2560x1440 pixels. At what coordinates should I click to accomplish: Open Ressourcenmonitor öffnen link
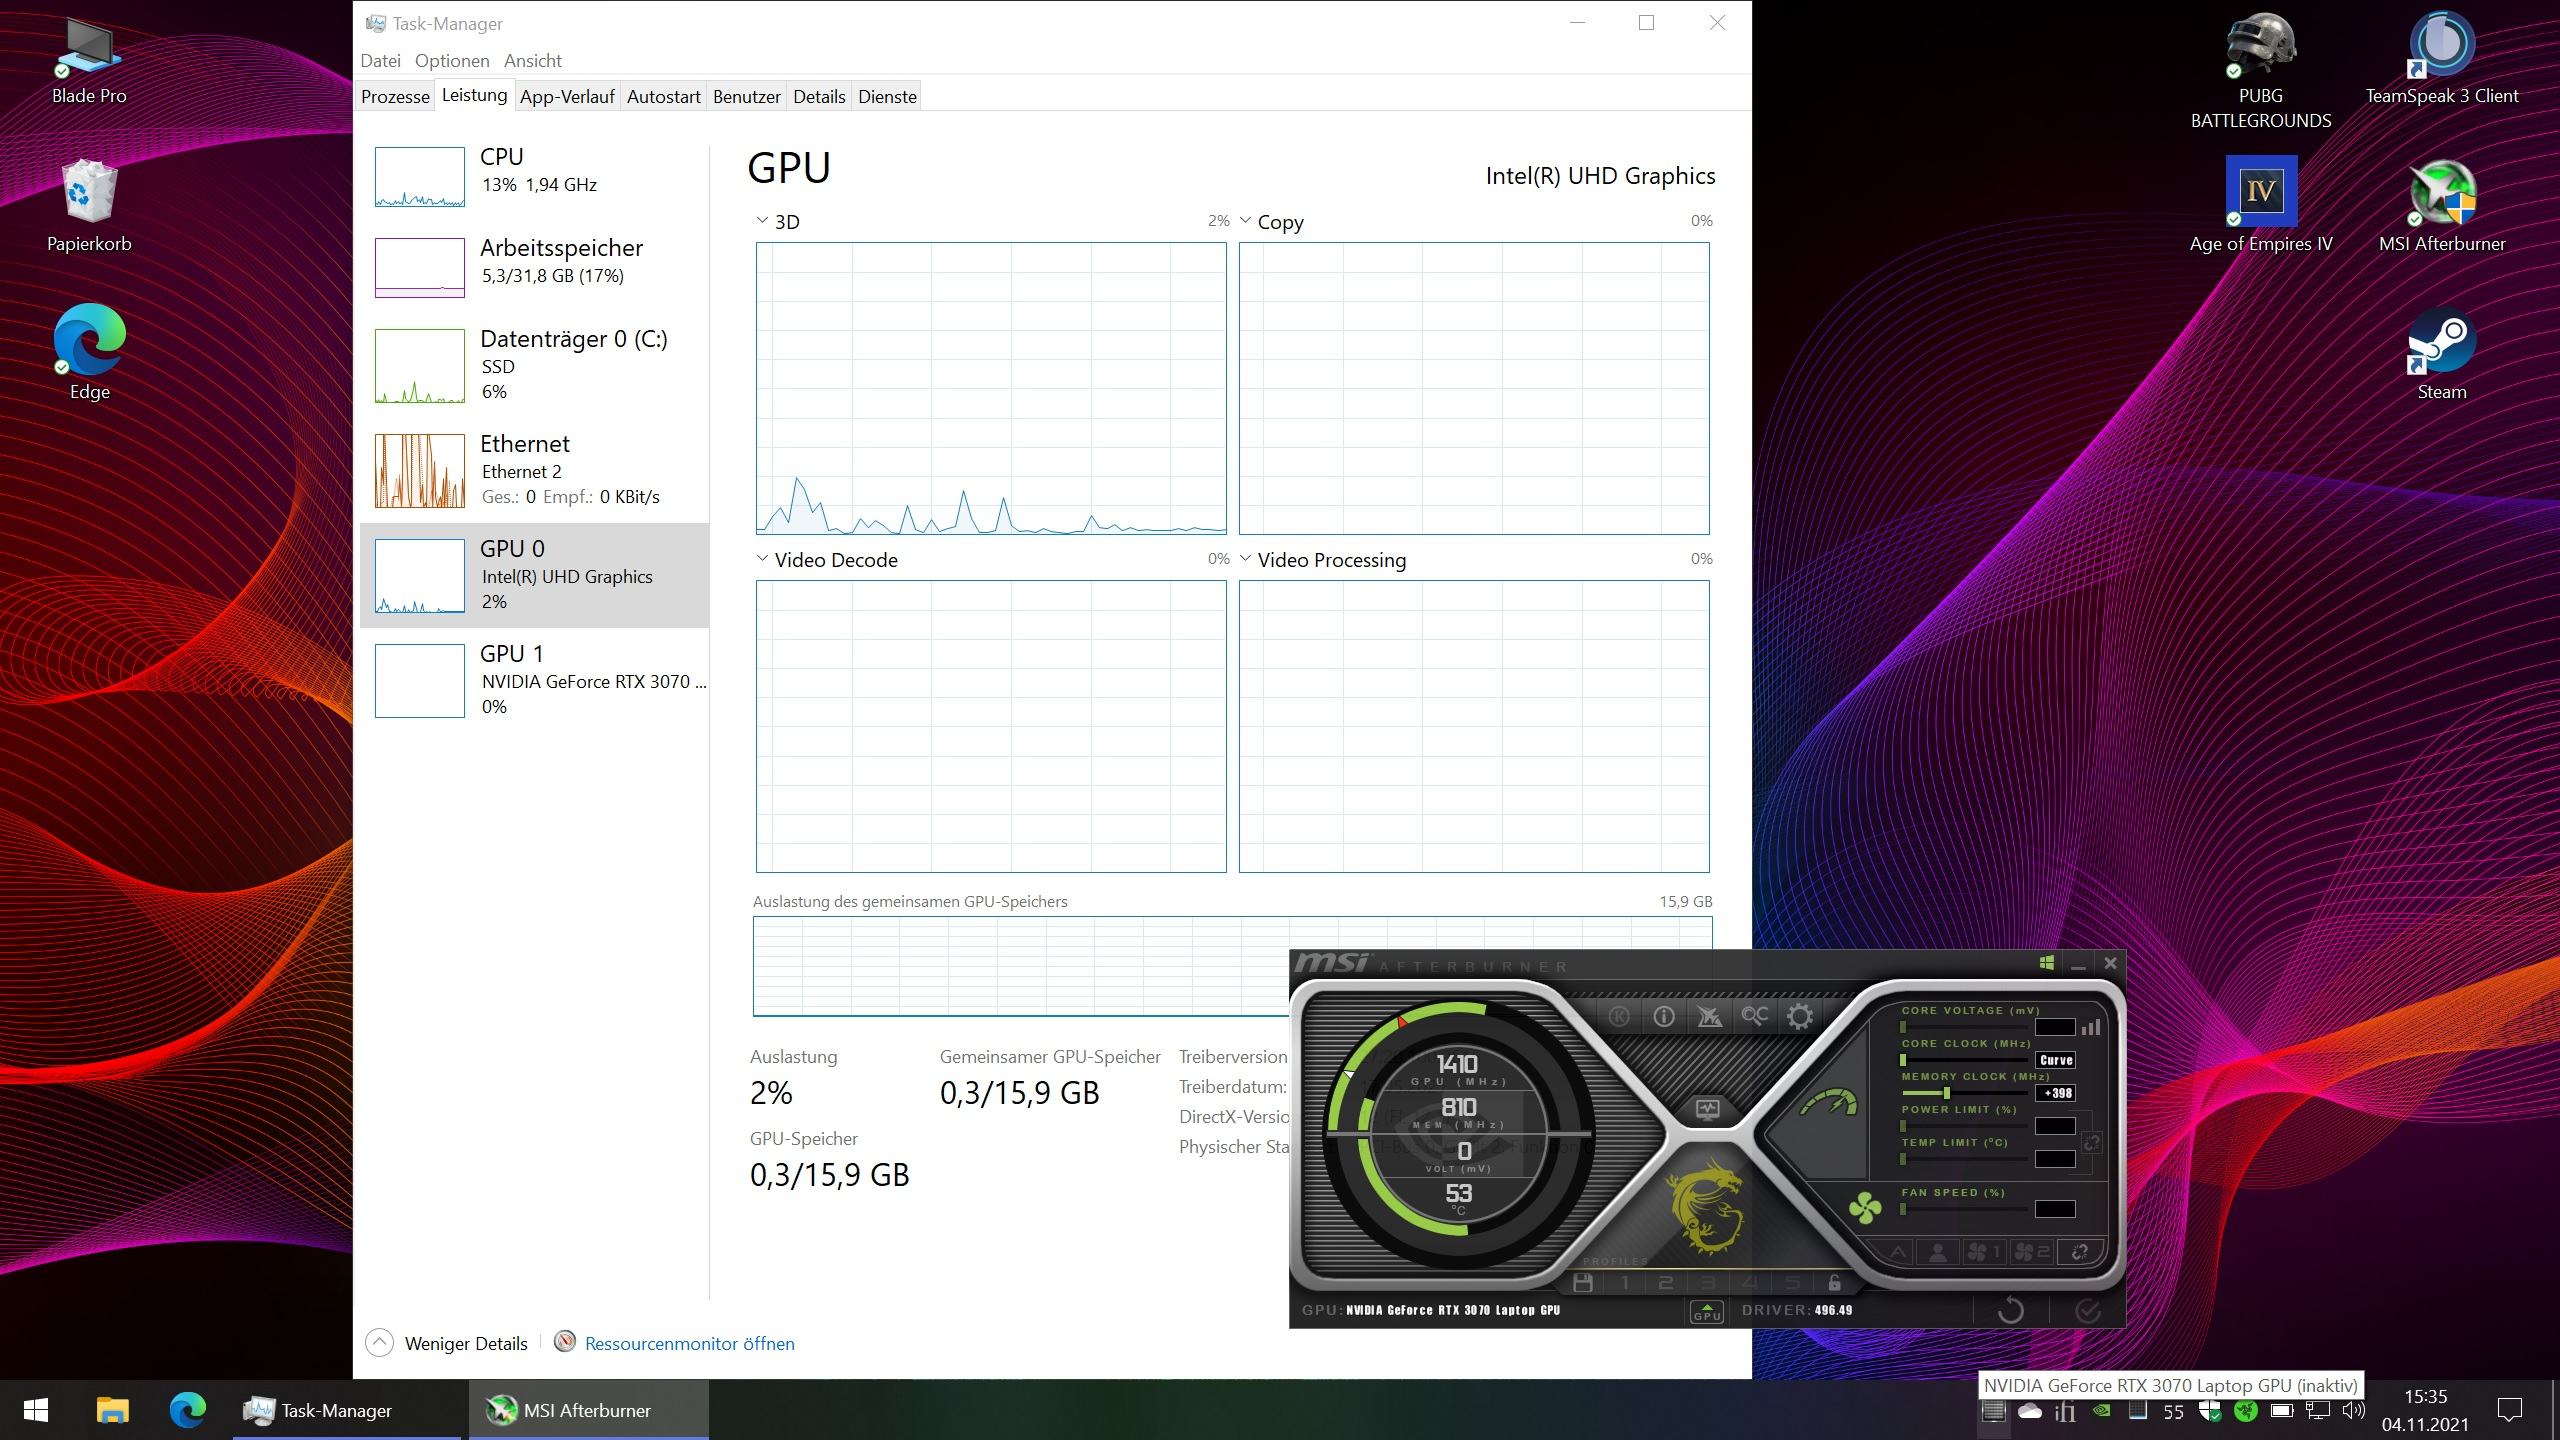pyautogui.click(x=690, y=1344)
